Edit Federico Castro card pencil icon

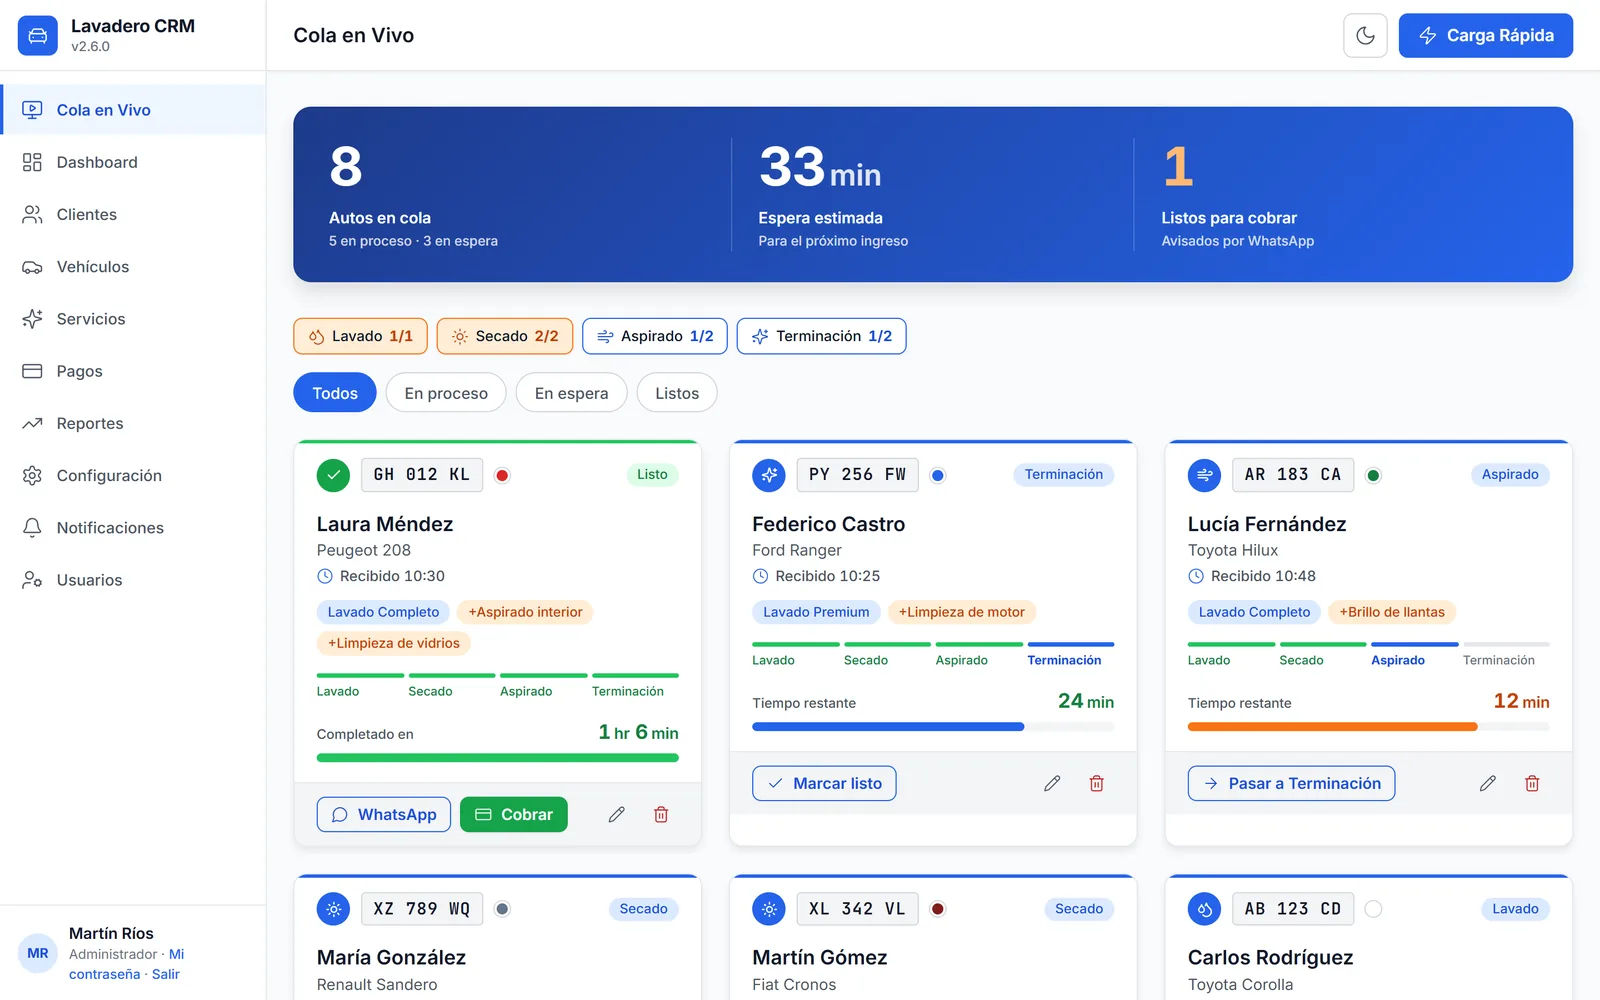pos(1052,783)
